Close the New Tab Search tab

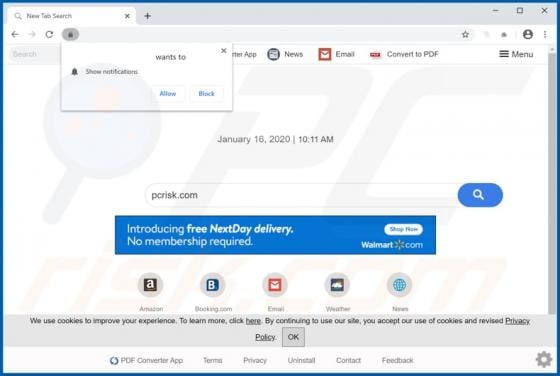point(127,16)
